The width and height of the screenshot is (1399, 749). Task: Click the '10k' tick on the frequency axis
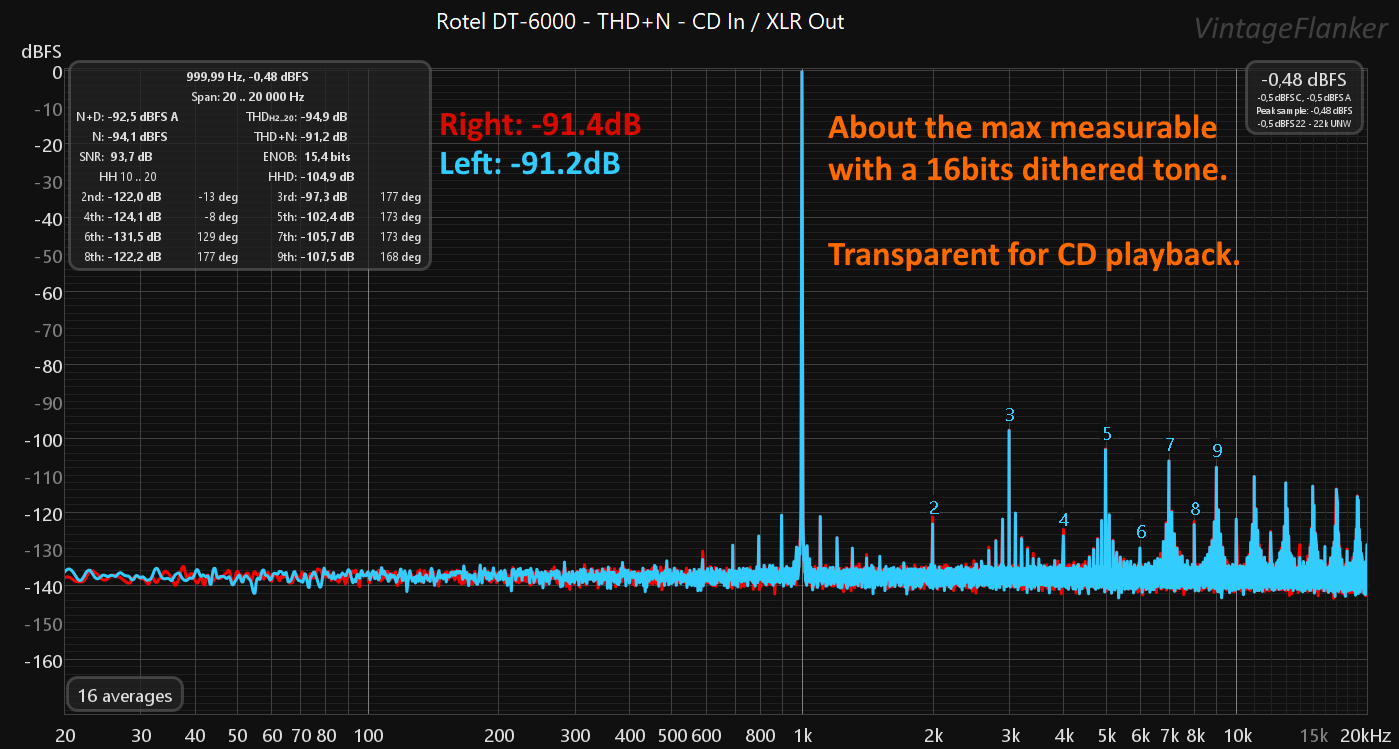point(1237,735)
